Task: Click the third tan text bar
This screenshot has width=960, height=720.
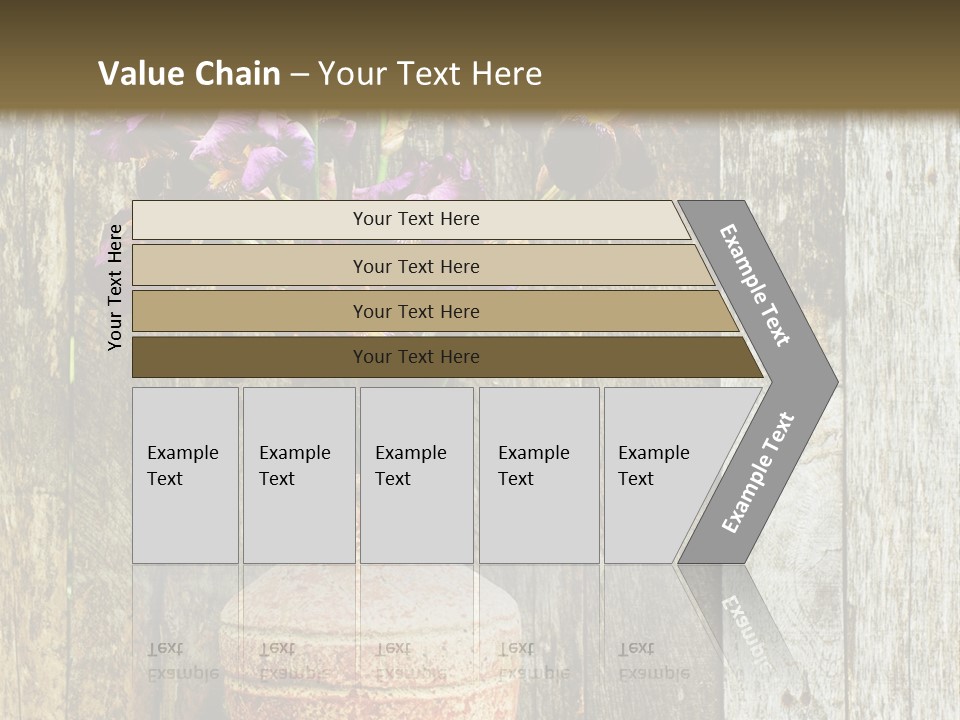Action: coord(415,311)
